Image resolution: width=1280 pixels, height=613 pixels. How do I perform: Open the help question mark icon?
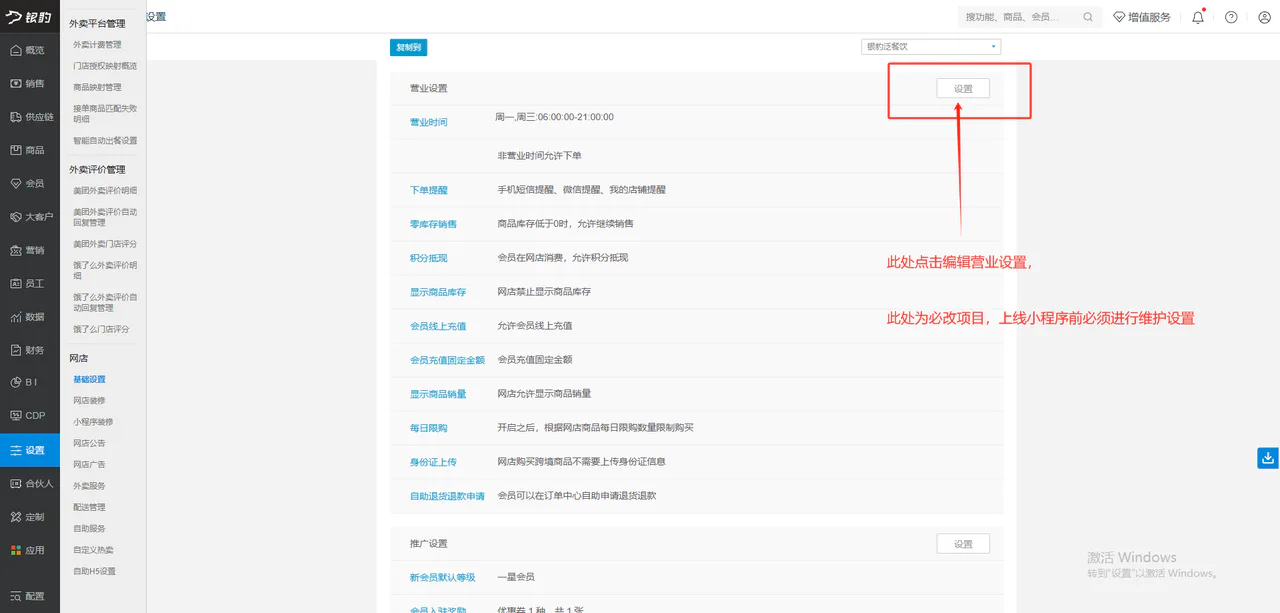[1231, 17]
